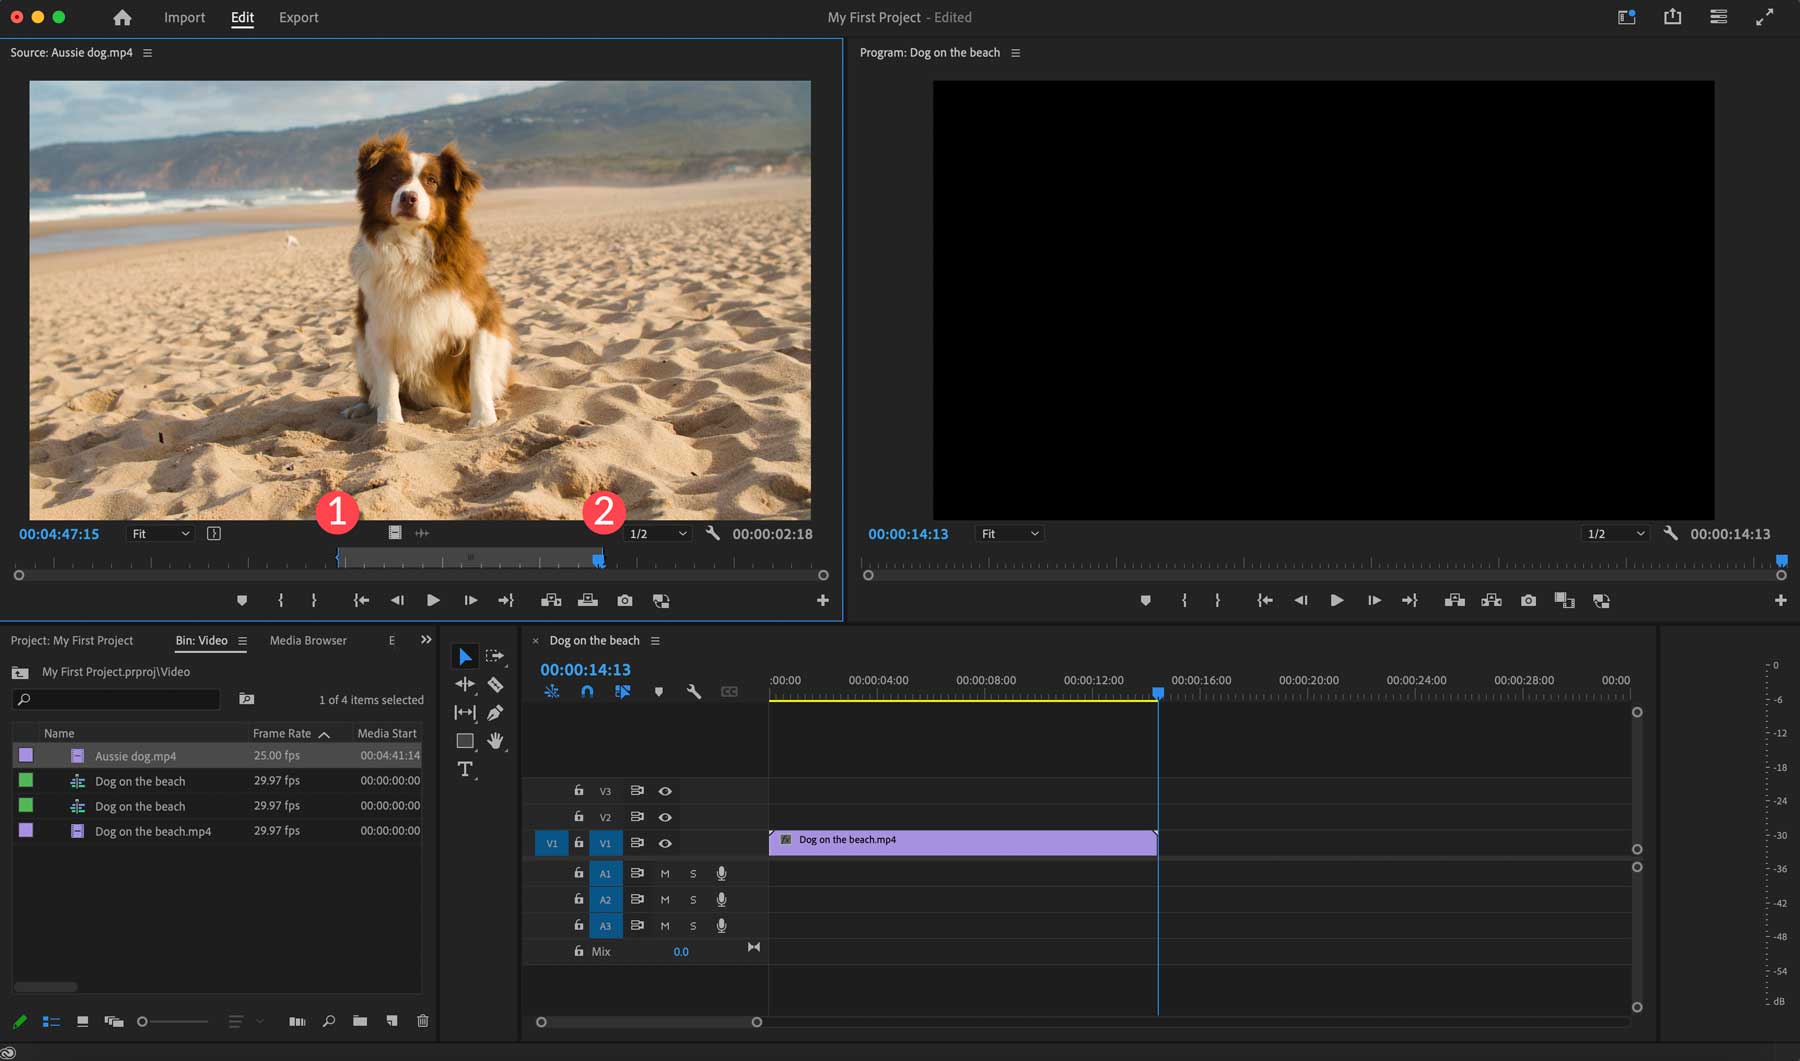Select the Hand tool
The image size is (1800, 1061).
click(x=495, y=741)
